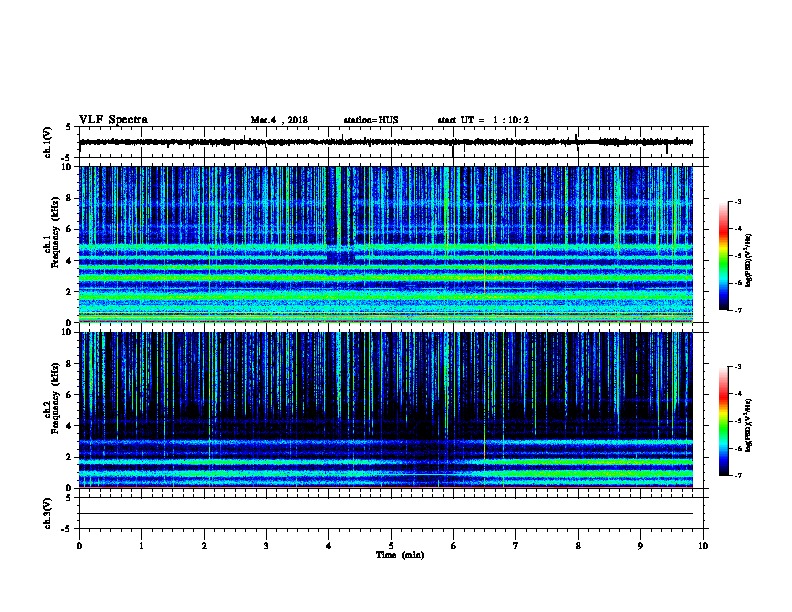Click the ch.1 voltage waveform trace
Screen dimensions: 792x612
pos(386,142)
